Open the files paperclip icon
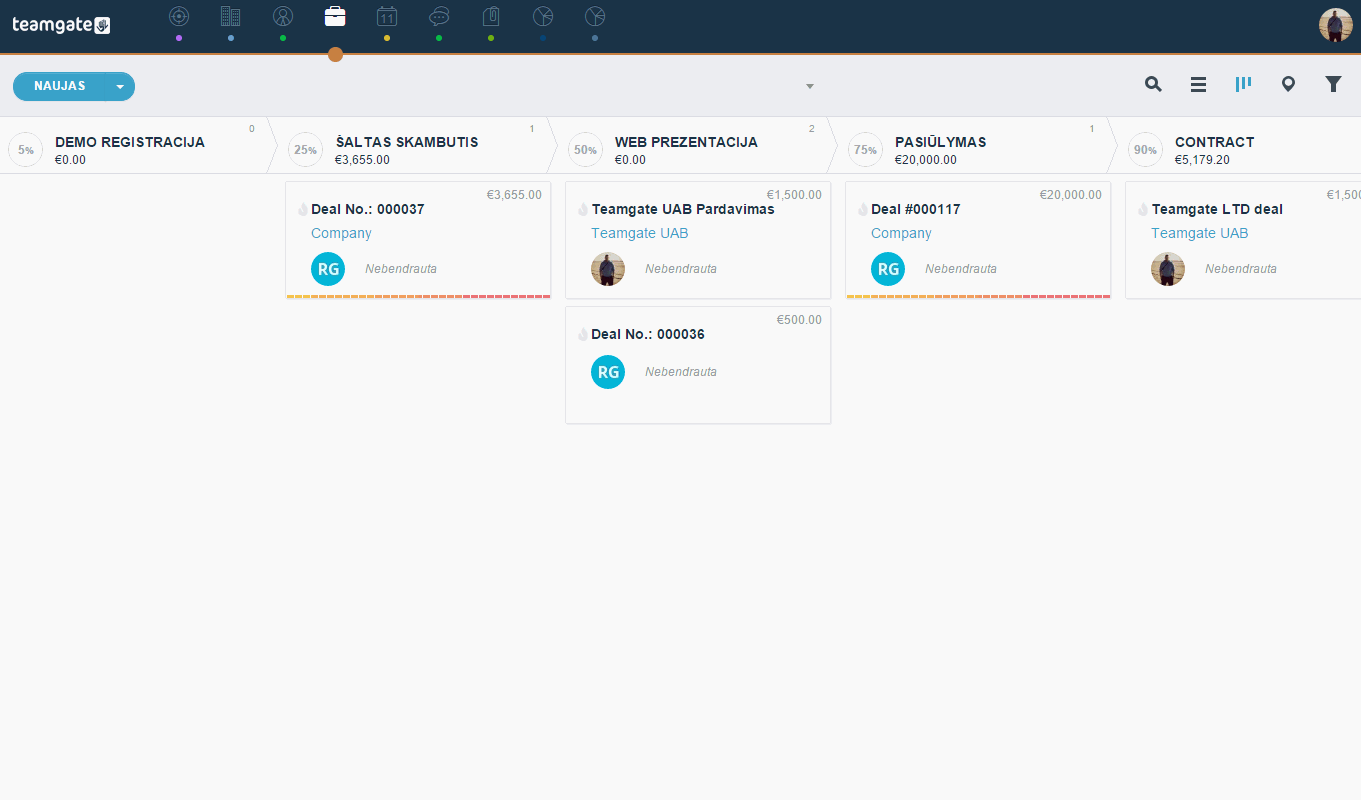This screenshot has height=800, width=1361. tap(491, 16)
